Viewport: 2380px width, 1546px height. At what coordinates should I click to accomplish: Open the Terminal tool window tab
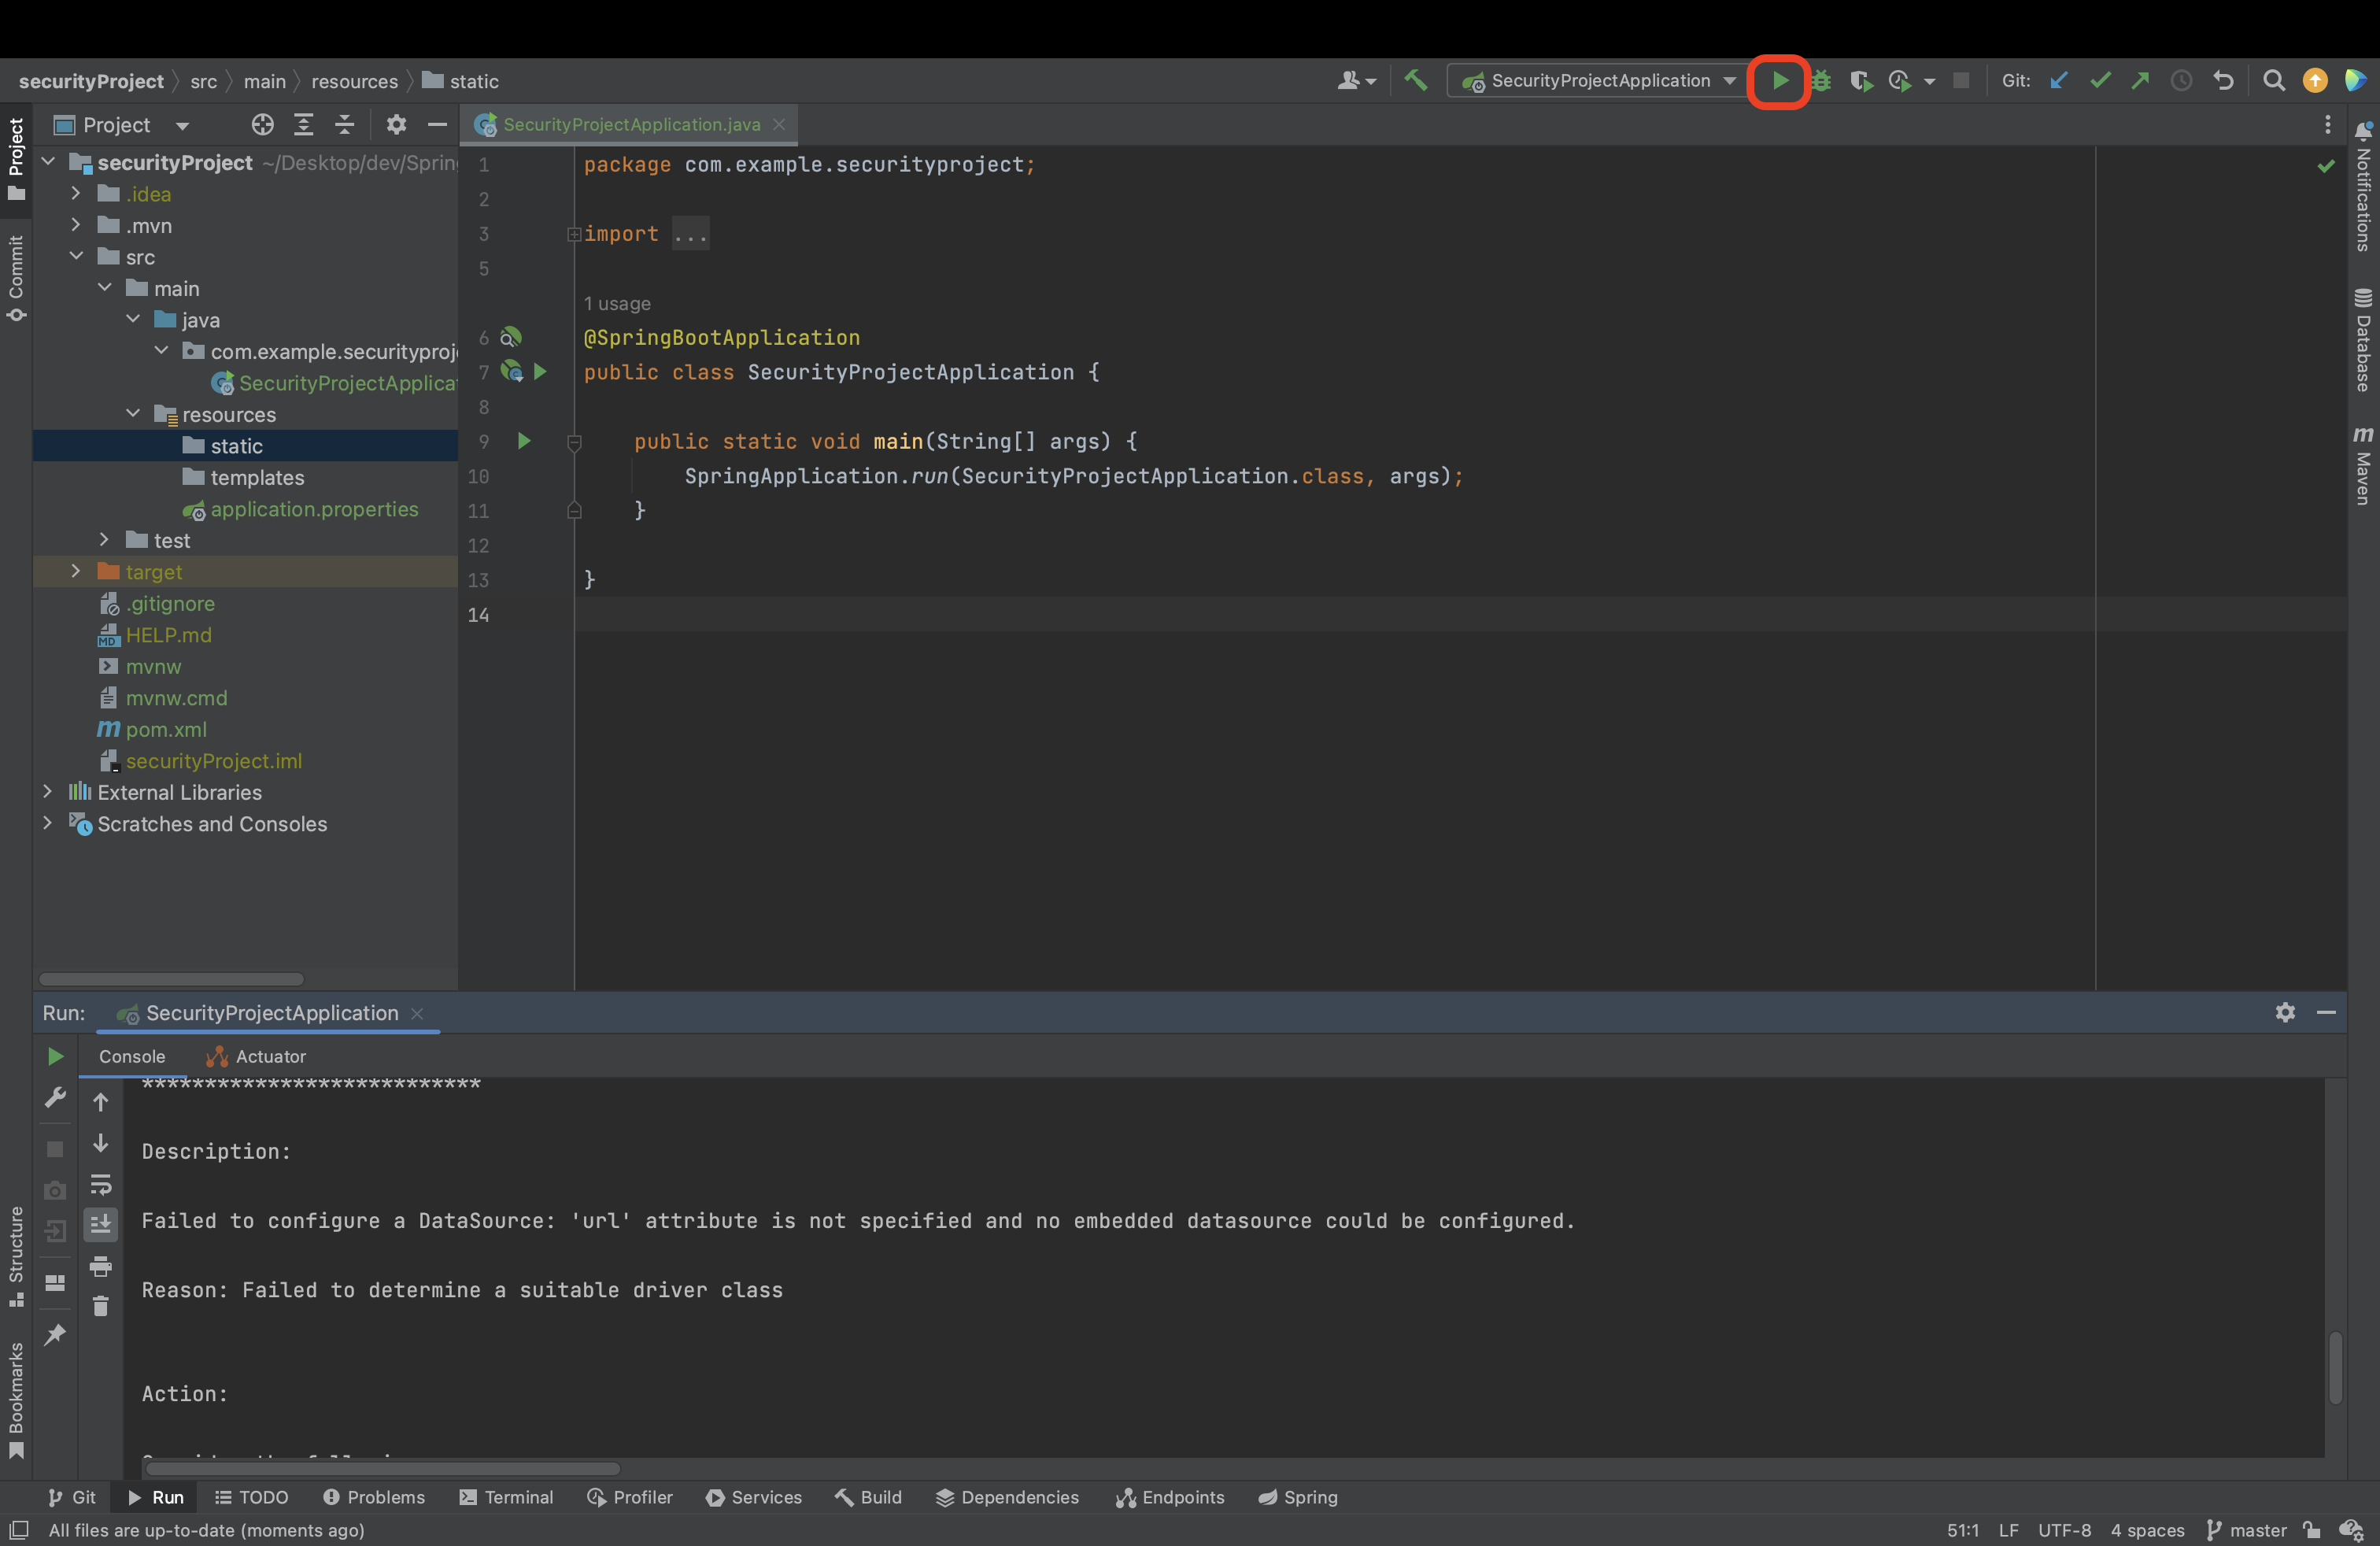(x=506, y=1497)
